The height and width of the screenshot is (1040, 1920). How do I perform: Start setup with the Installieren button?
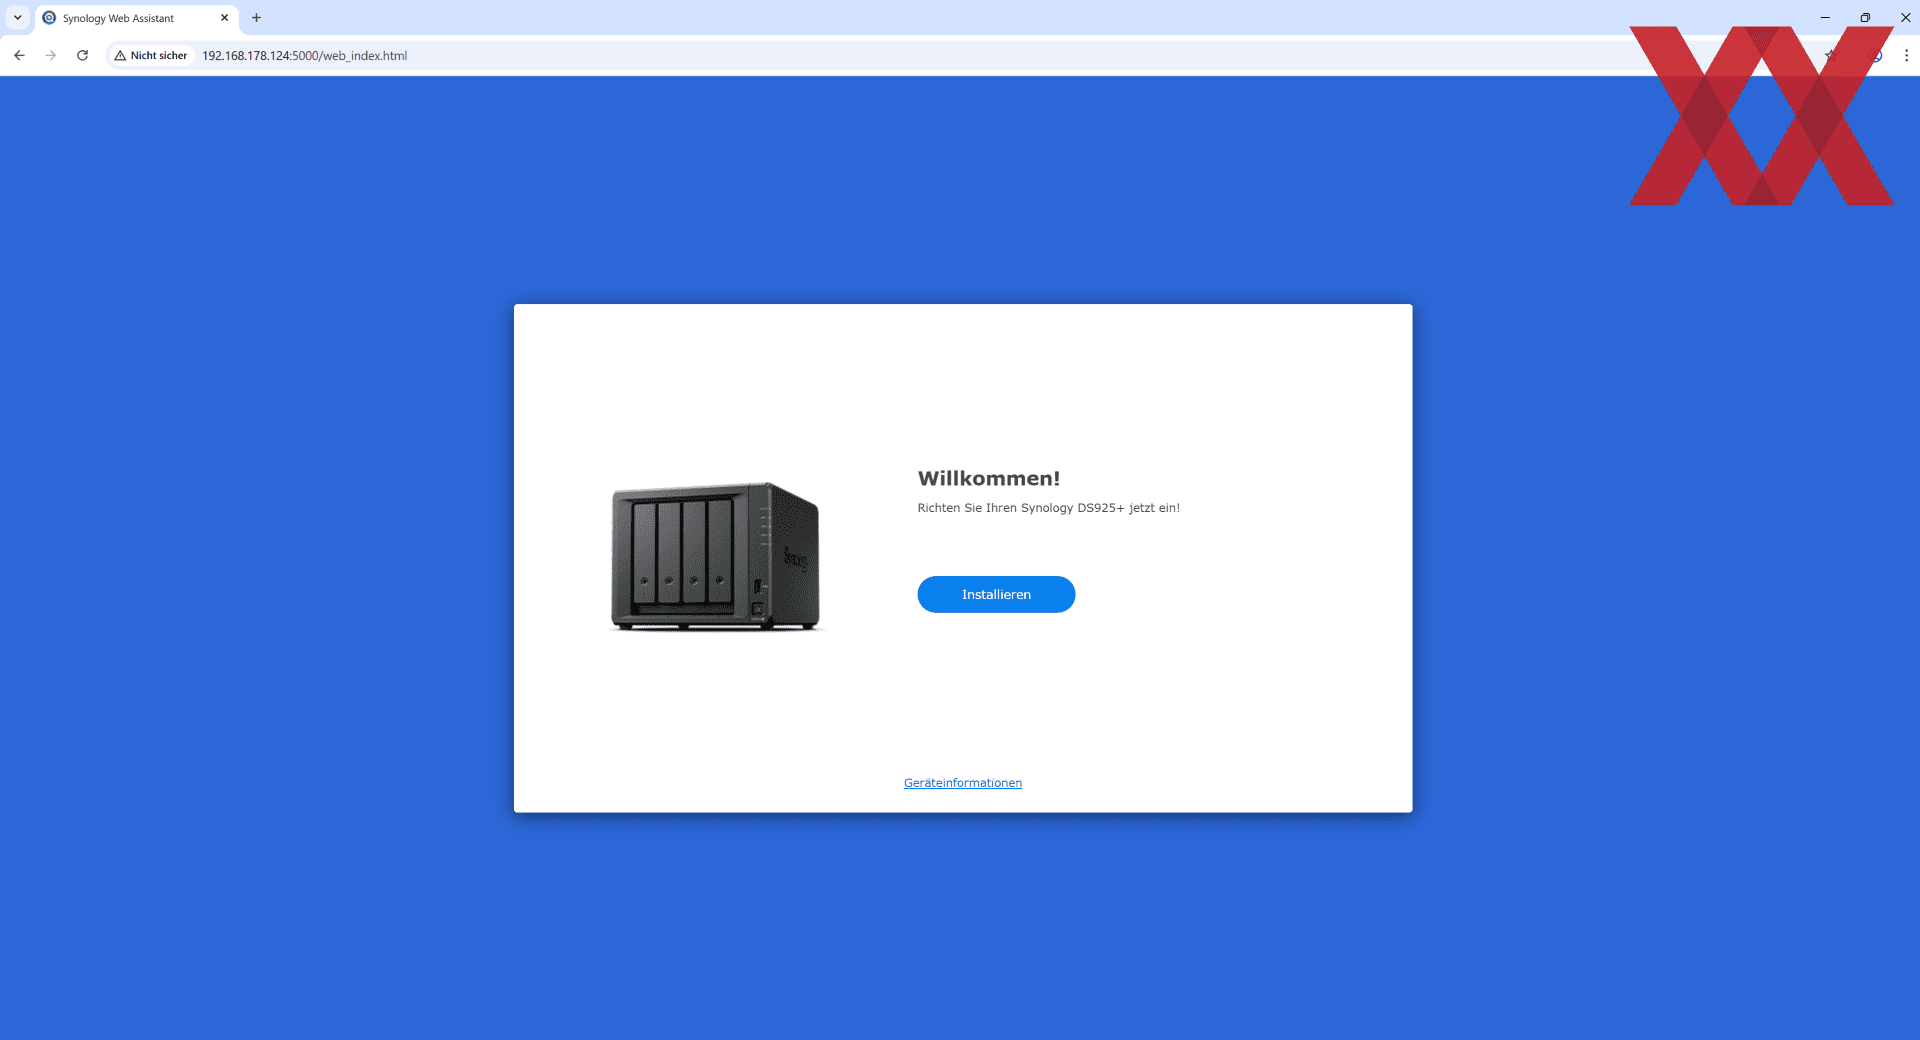pos(996,595)
